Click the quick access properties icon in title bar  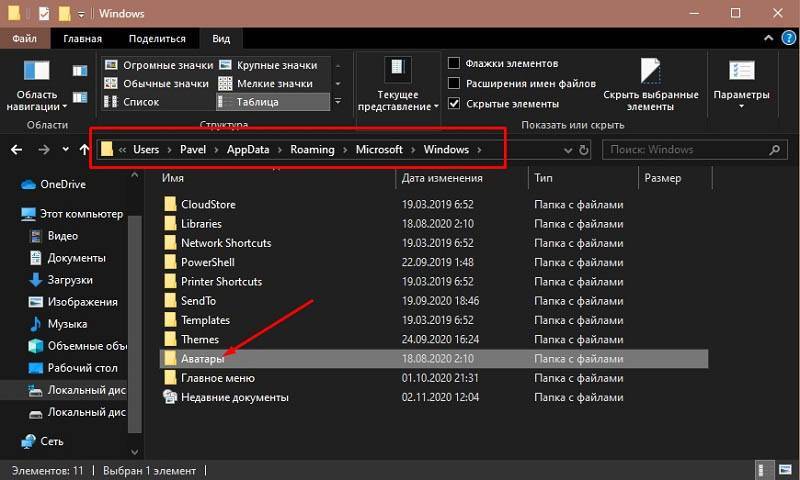44,13
